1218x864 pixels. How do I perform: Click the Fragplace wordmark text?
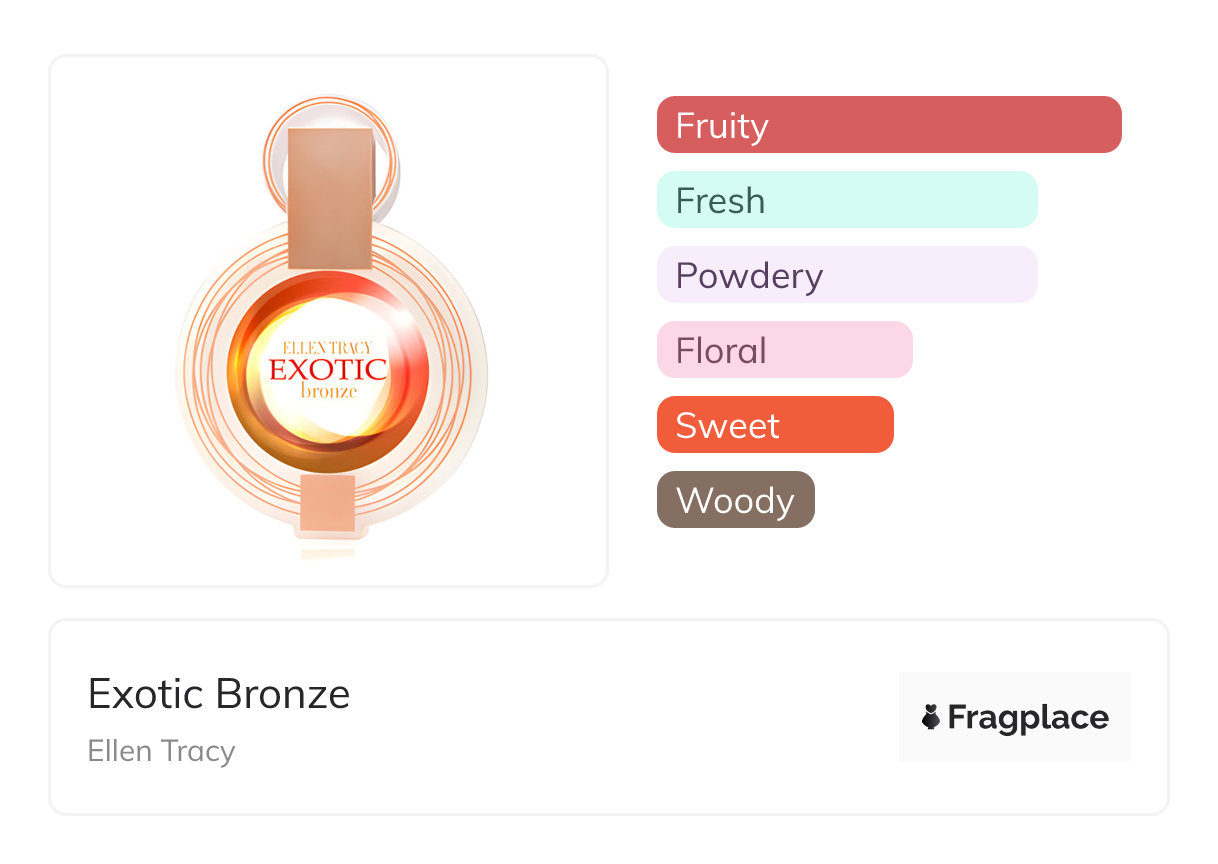(1028, 717)
